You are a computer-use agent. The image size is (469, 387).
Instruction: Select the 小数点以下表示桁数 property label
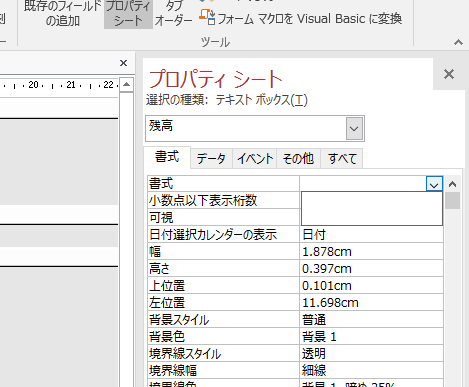(x=223, y=201)
